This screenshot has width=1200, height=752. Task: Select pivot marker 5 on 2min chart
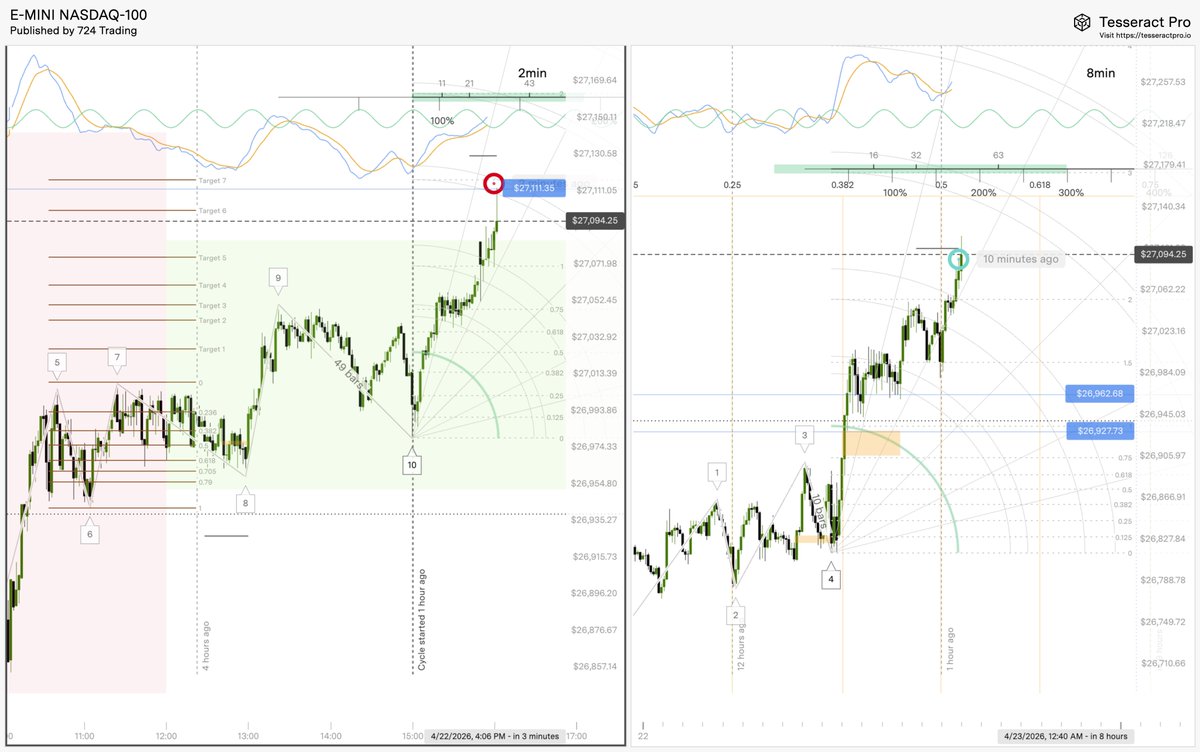pyautogui.click(x=58, y=362)
